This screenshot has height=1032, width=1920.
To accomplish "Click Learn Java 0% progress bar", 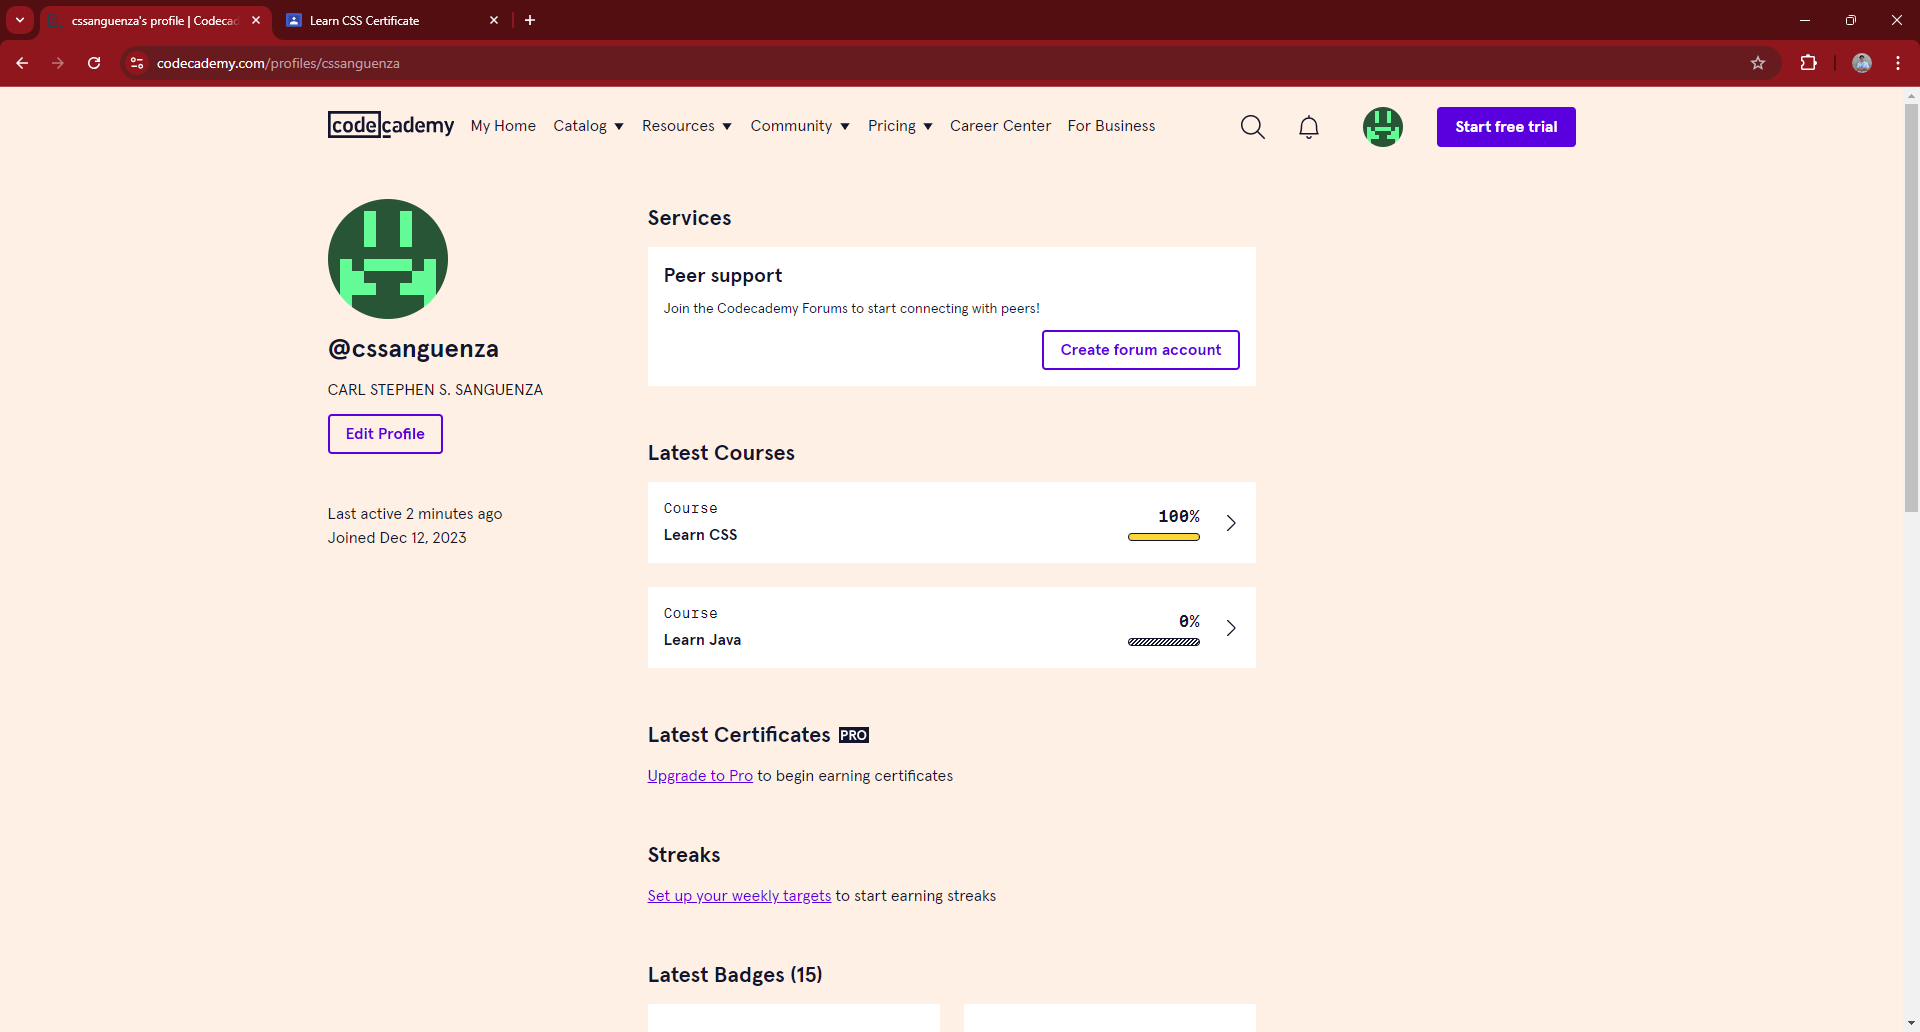I will coord(1164,642).
